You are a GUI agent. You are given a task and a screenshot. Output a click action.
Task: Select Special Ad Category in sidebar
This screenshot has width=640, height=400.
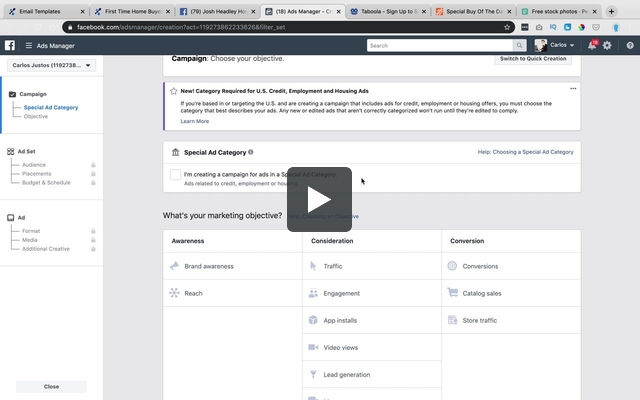click(x=51, y=107)
